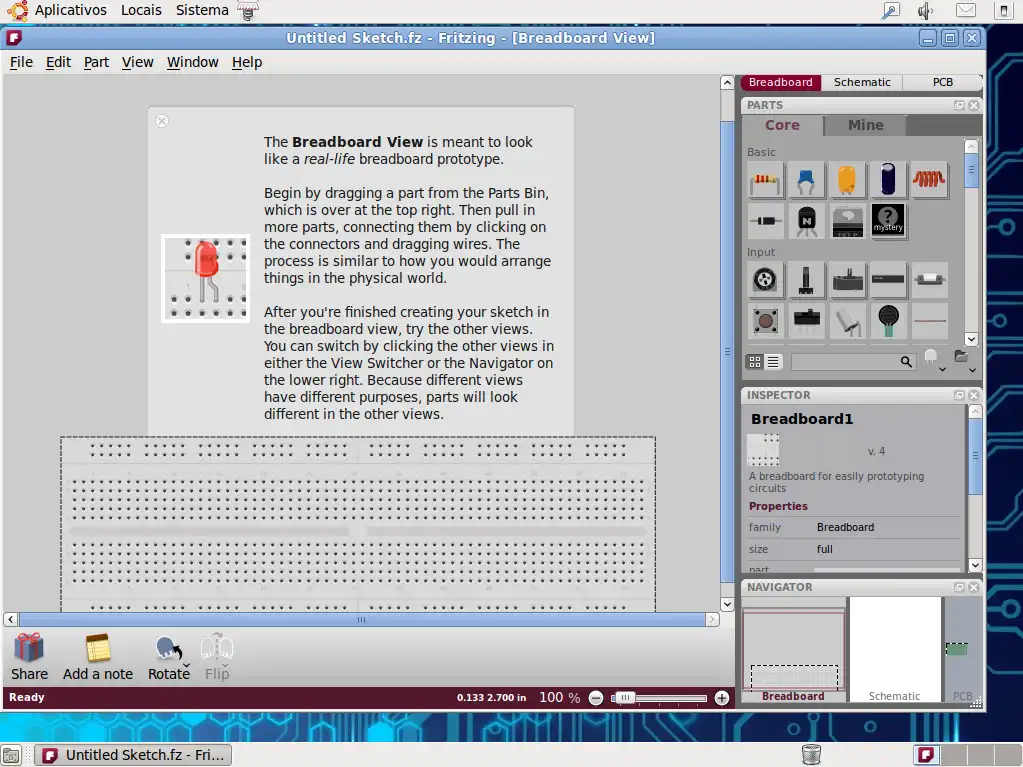
Task: Pick the blue ceramic capacitor part
Action: coord(806,180)
